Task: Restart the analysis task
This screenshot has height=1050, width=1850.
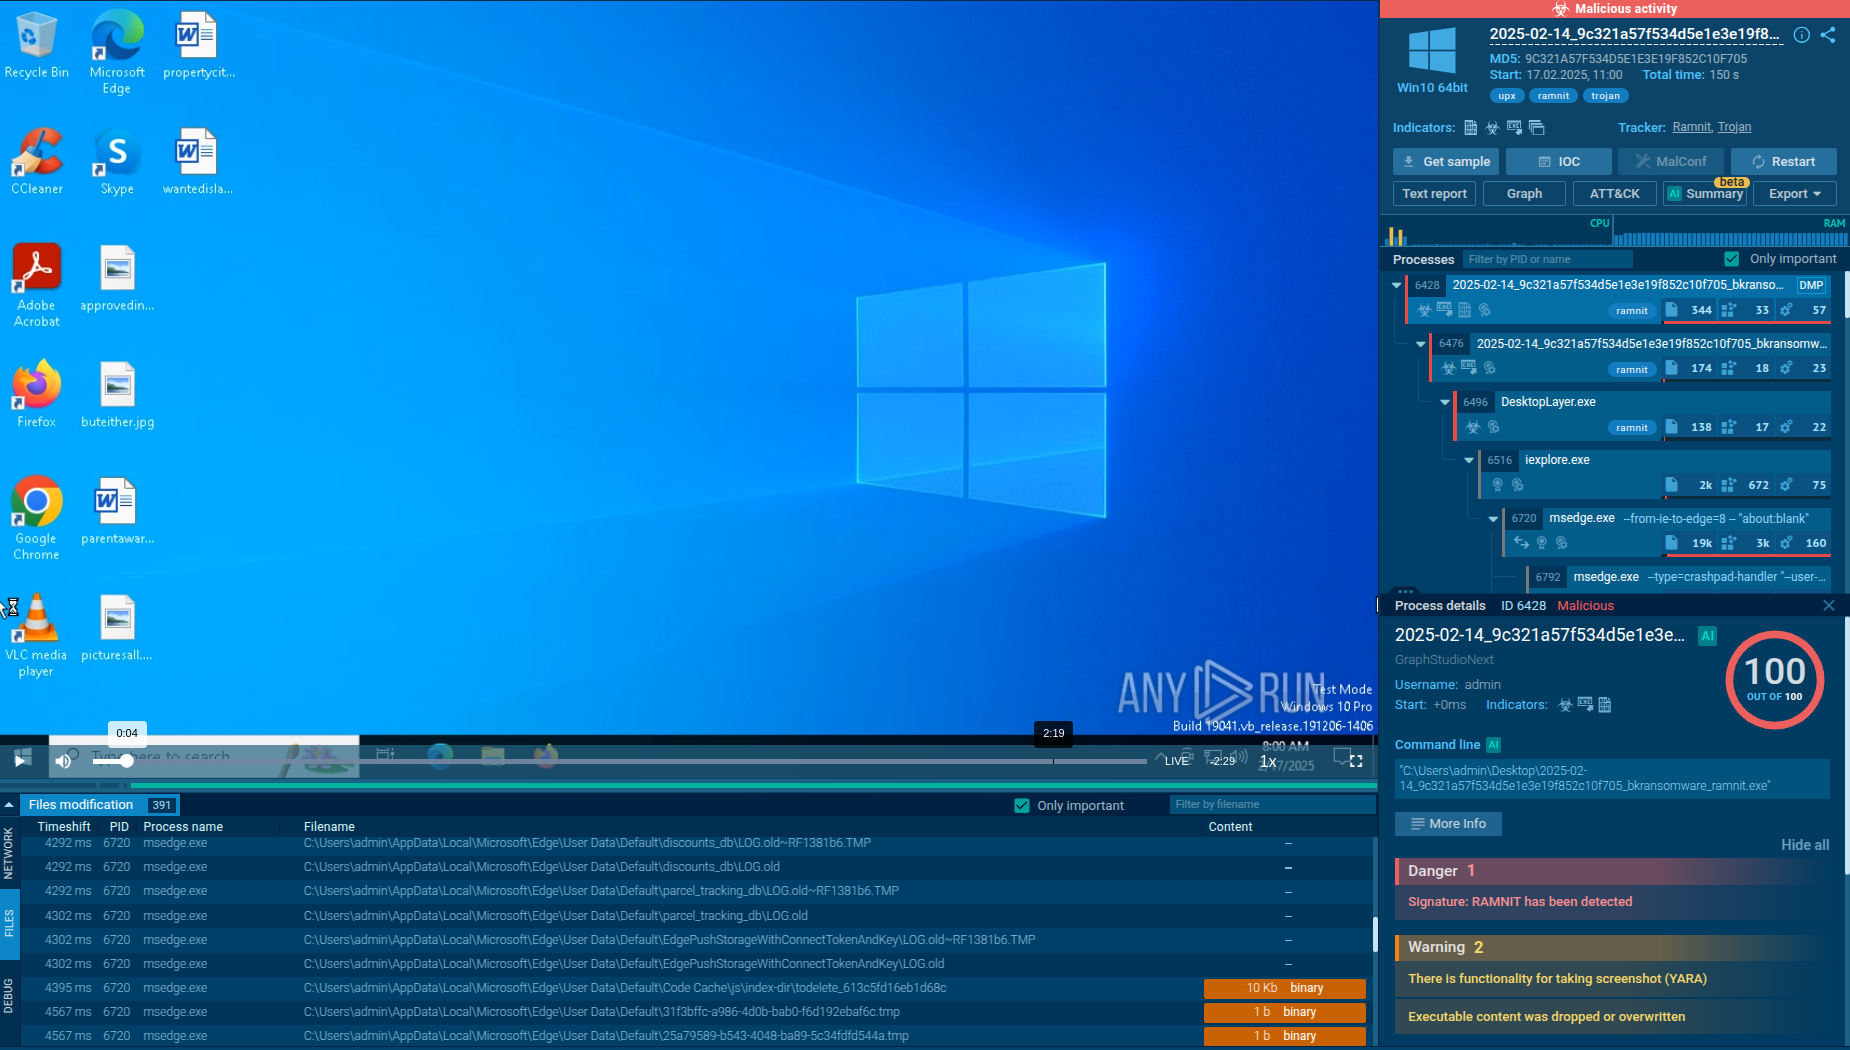Action: [1783, 161]
